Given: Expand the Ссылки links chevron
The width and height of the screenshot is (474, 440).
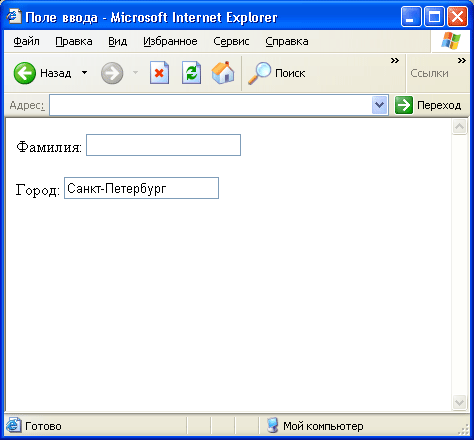Looking at the screenshot, I should [462, 61].
